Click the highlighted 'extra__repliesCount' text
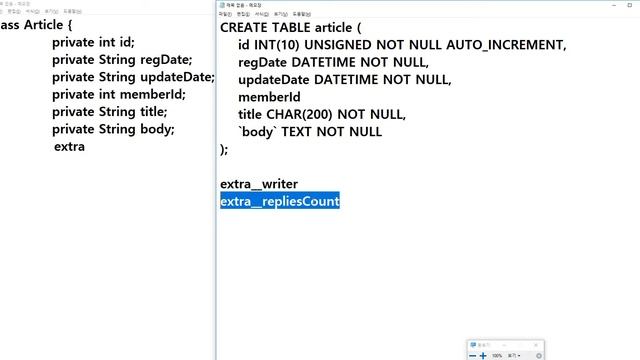 point(280,201)
